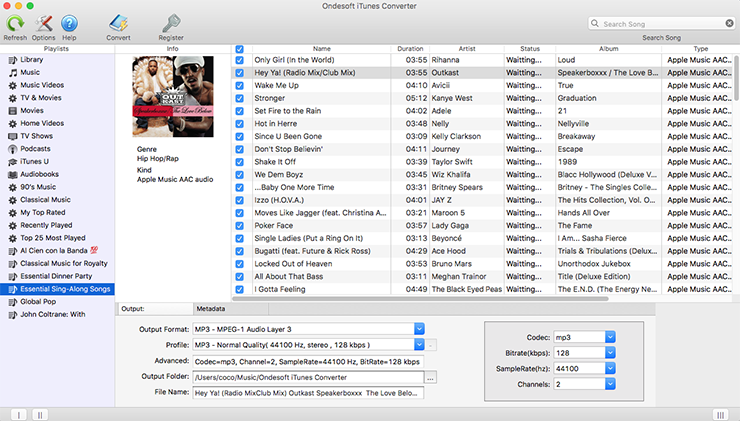Select the Output tab
This screenshot has width=740, height=421.
pos(133,309)
